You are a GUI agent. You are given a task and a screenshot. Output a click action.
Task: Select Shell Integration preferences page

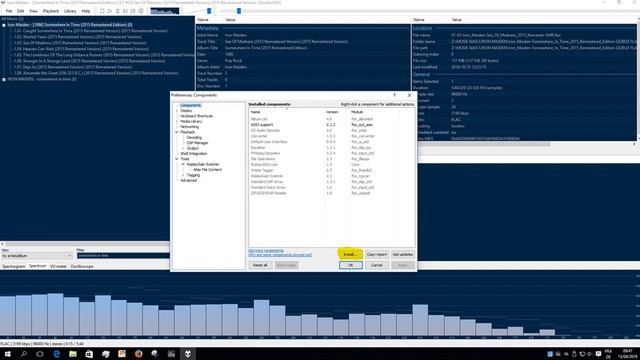click(194, 153)
